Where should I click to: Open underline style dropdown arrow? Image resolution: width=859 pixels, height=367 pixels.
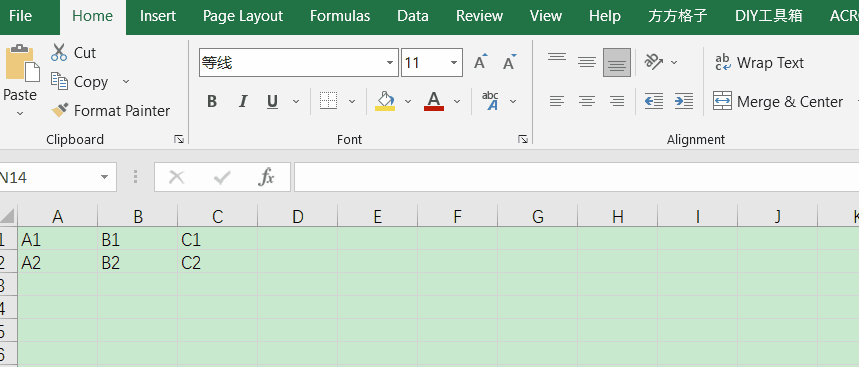tap(296, 101)
